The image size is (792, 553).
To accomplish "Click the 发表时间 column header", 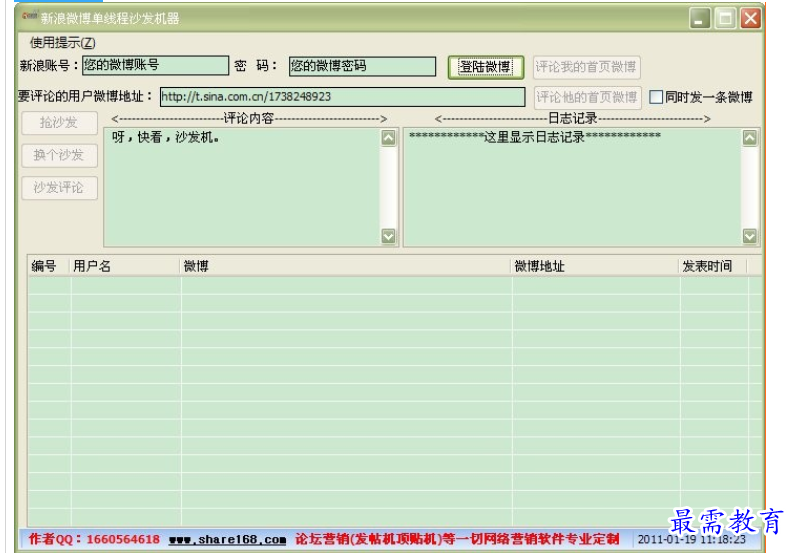I will pos(712,266).
